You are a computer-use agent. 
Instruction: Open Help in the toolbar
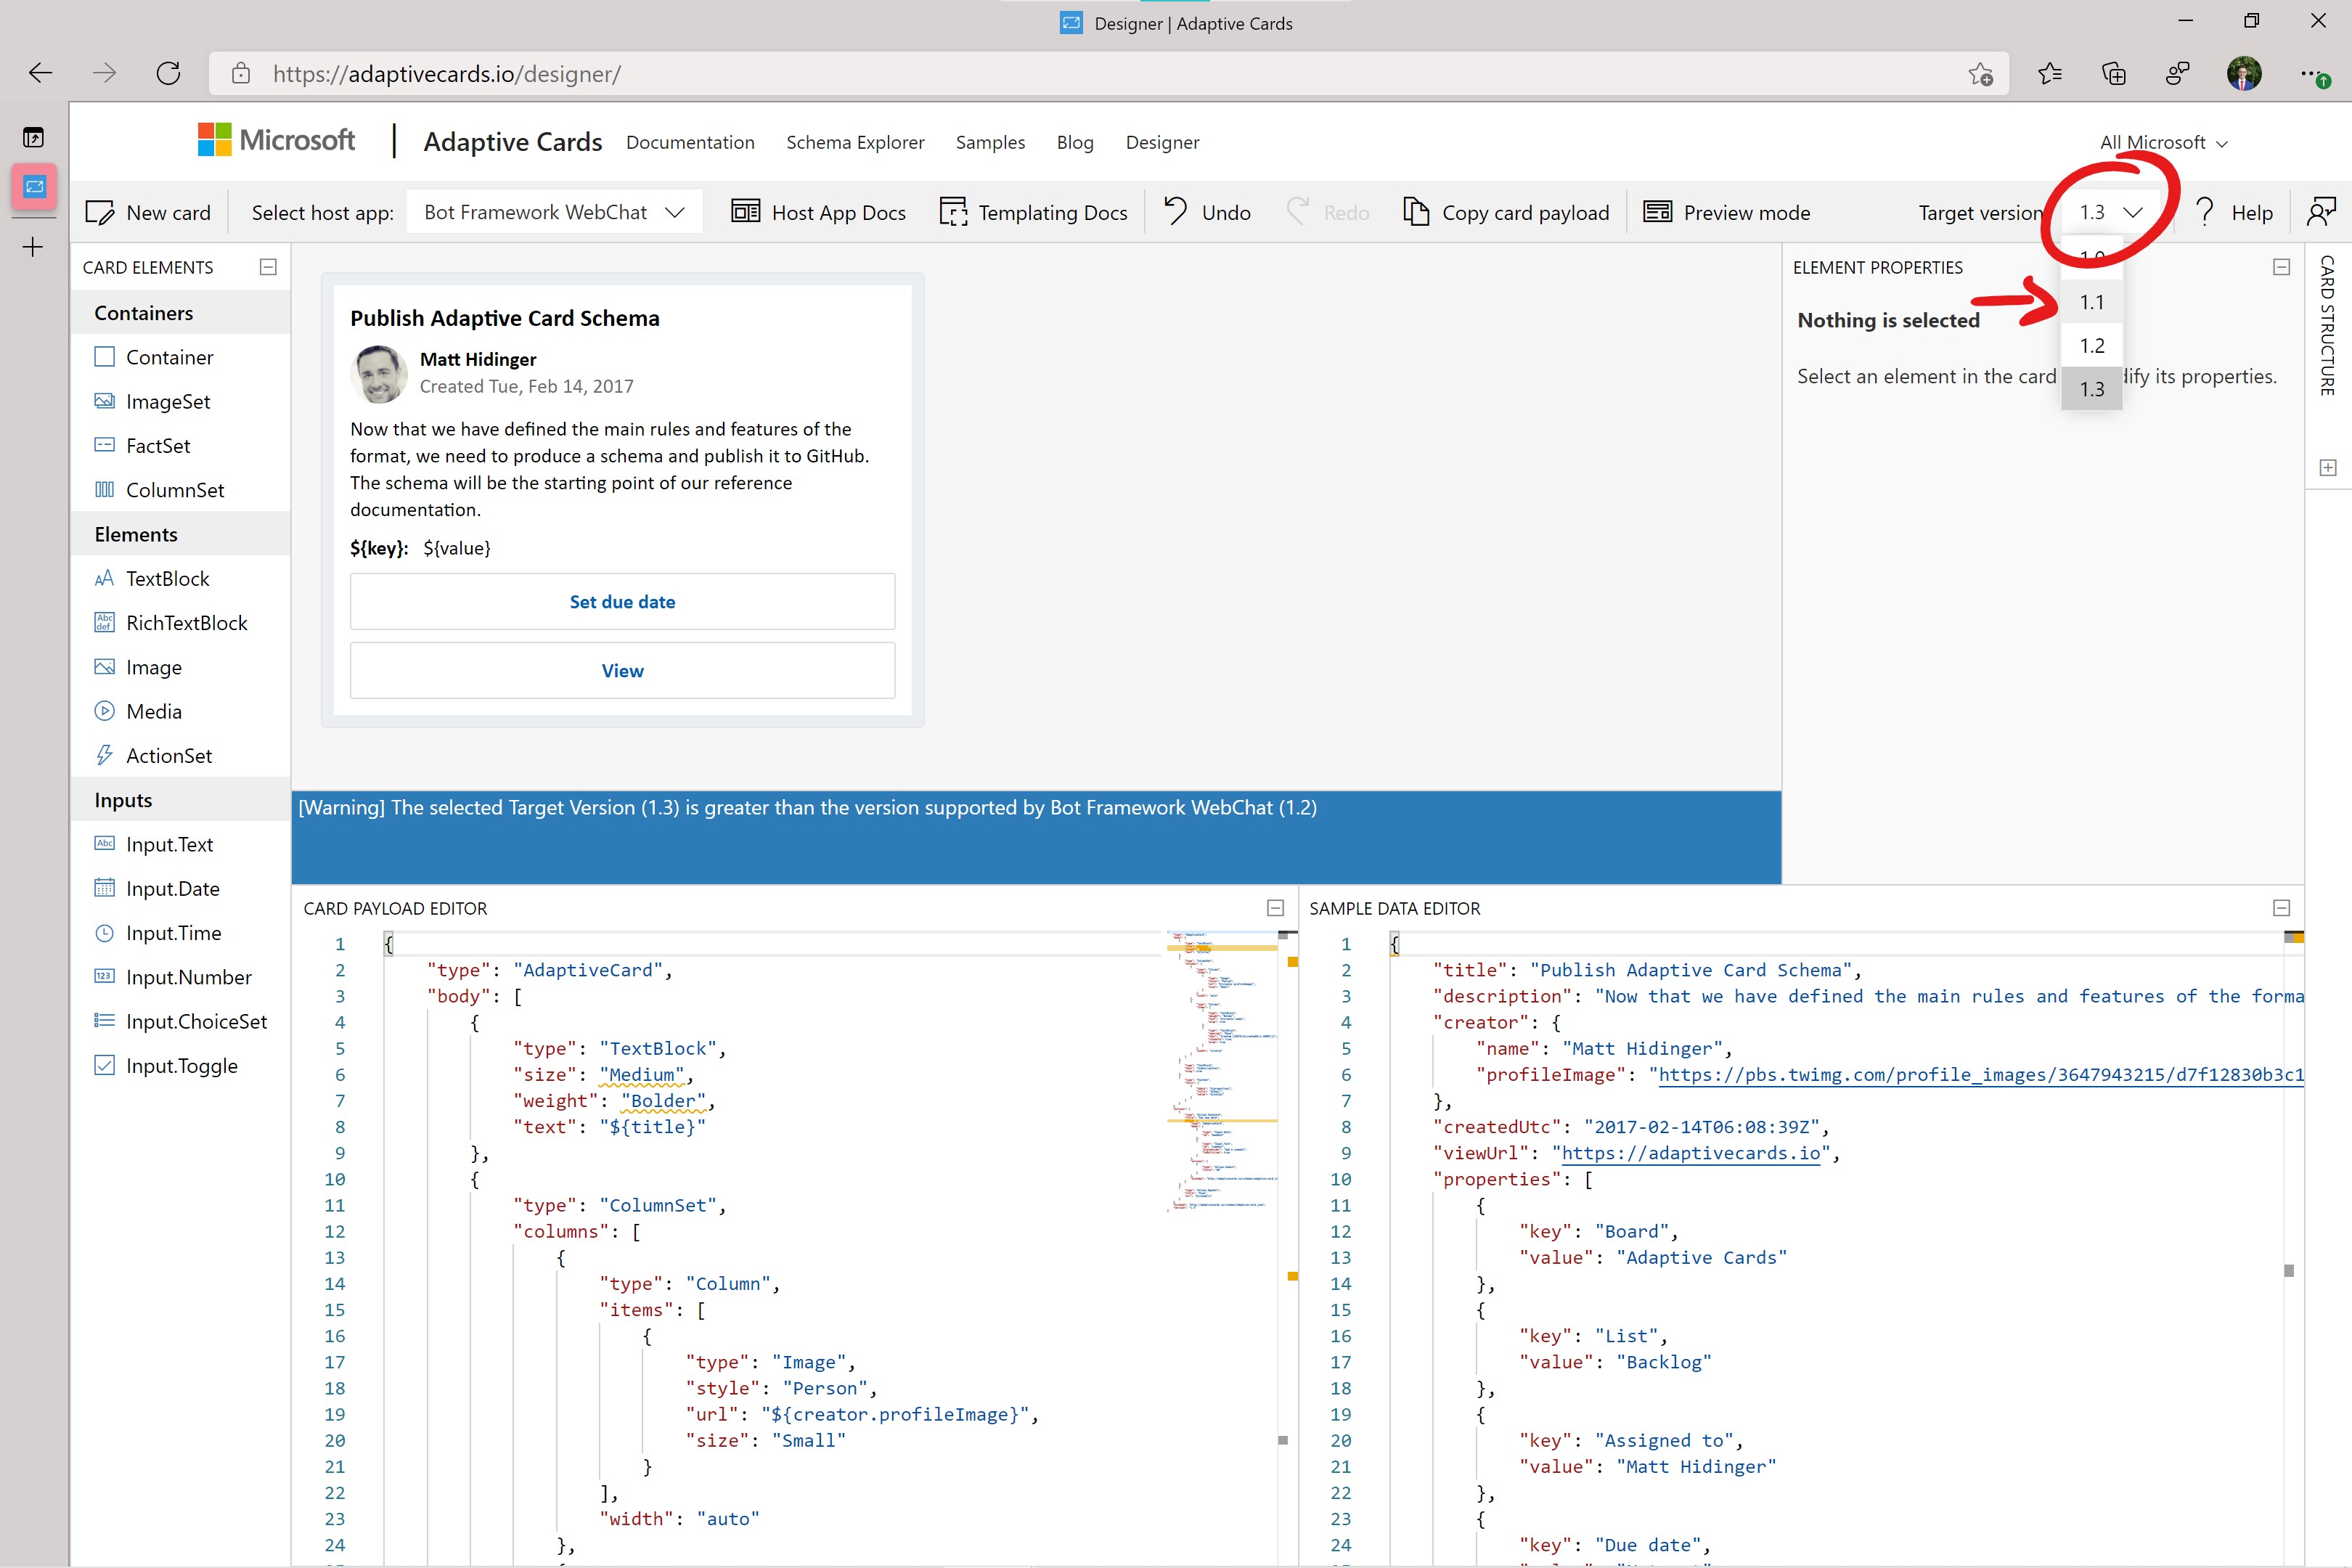[2234, 212]
